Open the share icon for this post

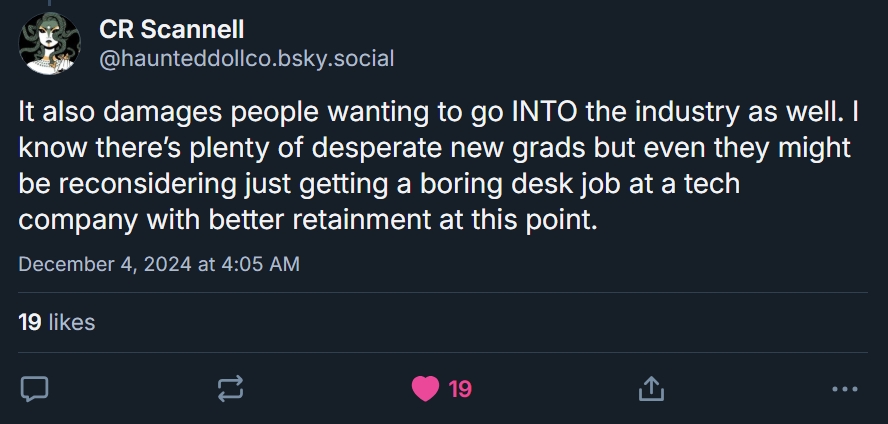pos(651,389)
